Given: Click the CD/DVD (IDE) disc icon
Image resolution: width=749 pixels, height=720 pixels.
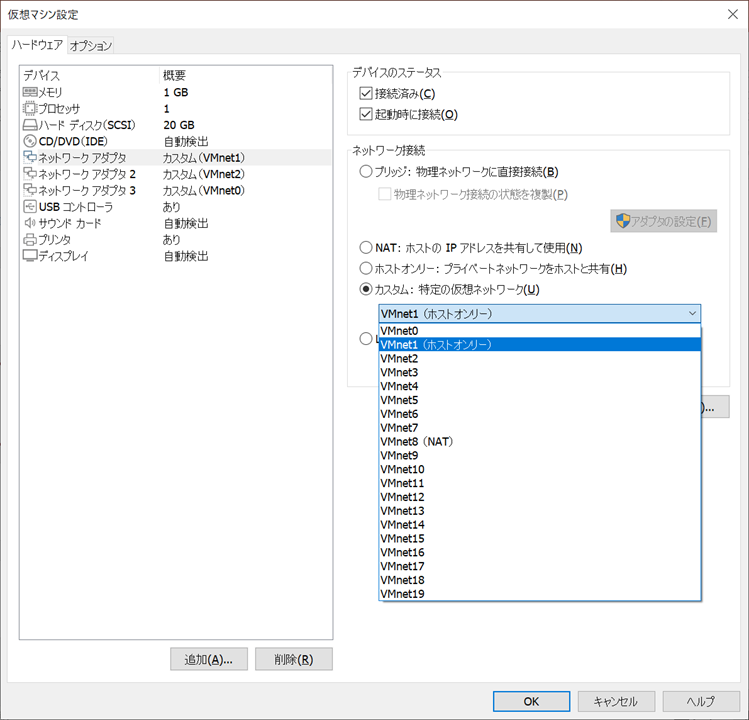Looking at the screenshot, I should [30, 141].
